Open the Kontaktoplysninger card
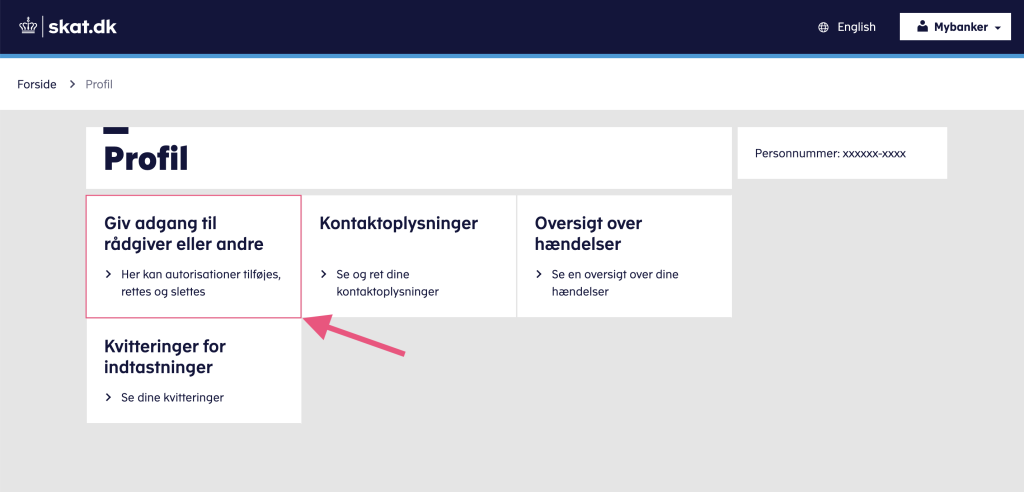1024x492 pixels. (409, 256)
